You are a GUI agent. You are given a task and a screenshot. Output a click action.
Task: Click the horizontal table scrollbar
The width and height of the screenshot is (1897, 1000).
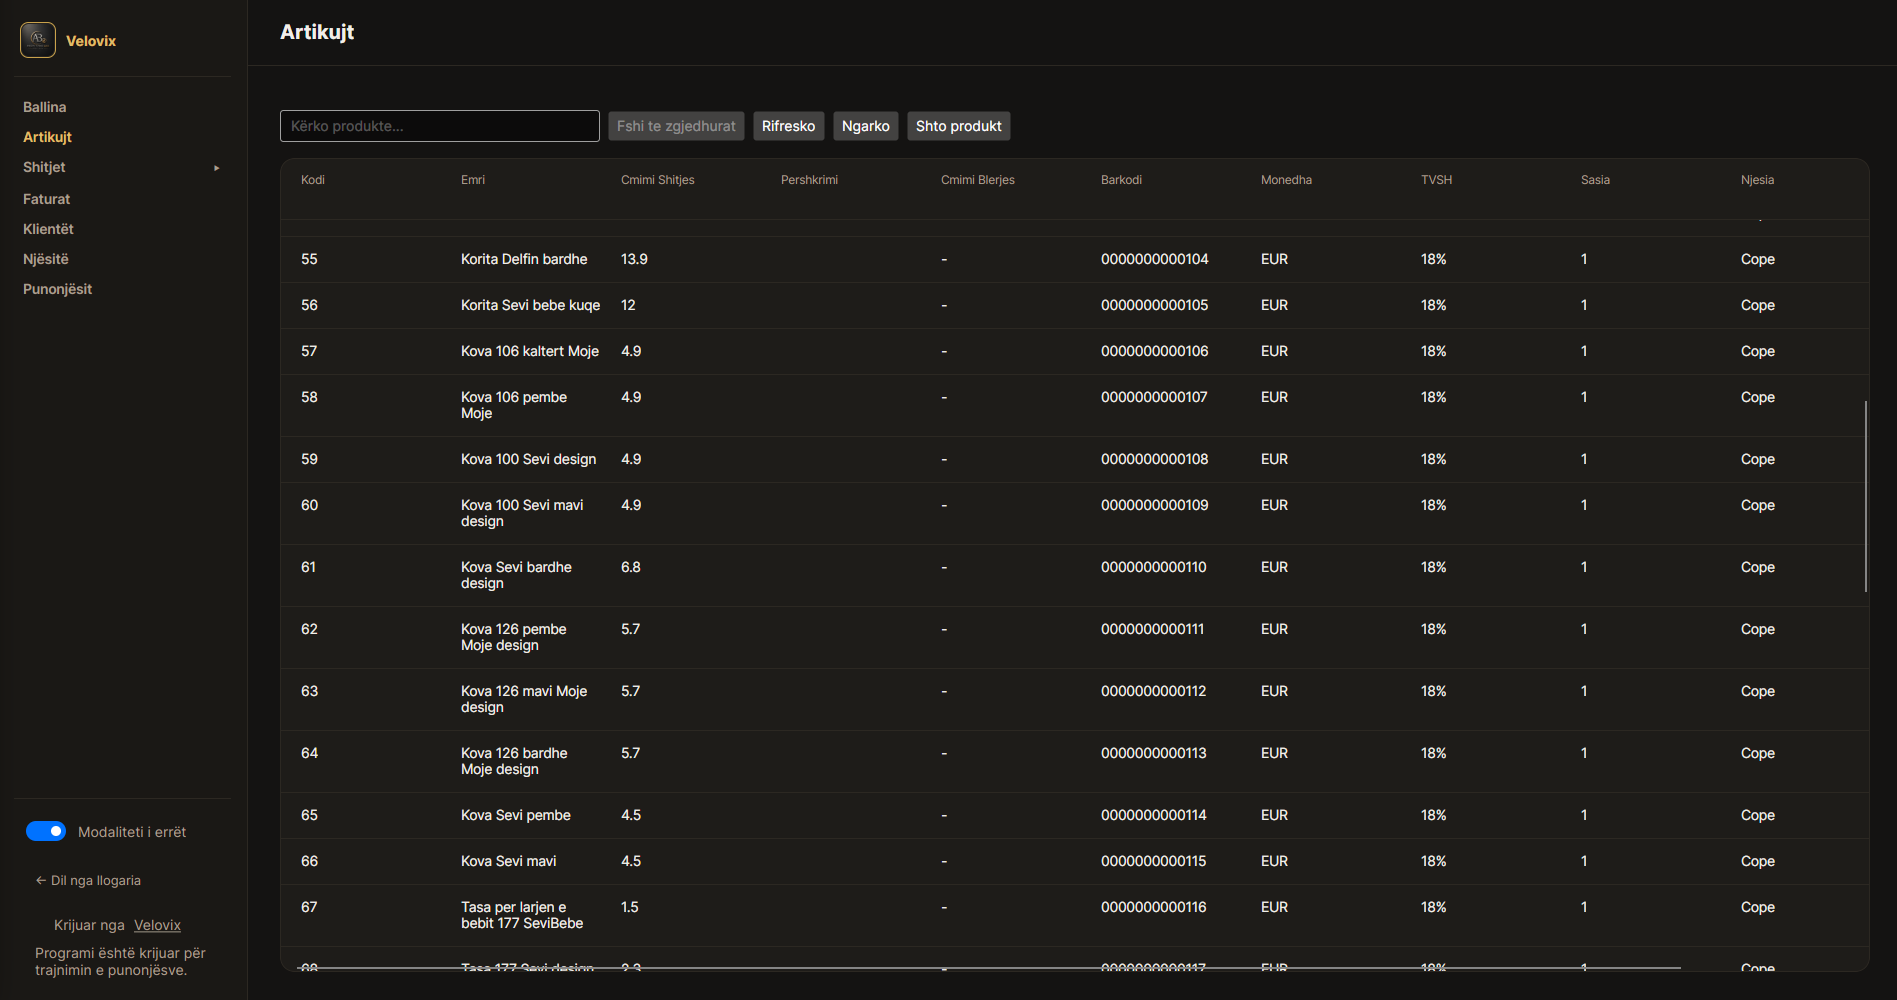pyautogui.click(x=990, y=968)
